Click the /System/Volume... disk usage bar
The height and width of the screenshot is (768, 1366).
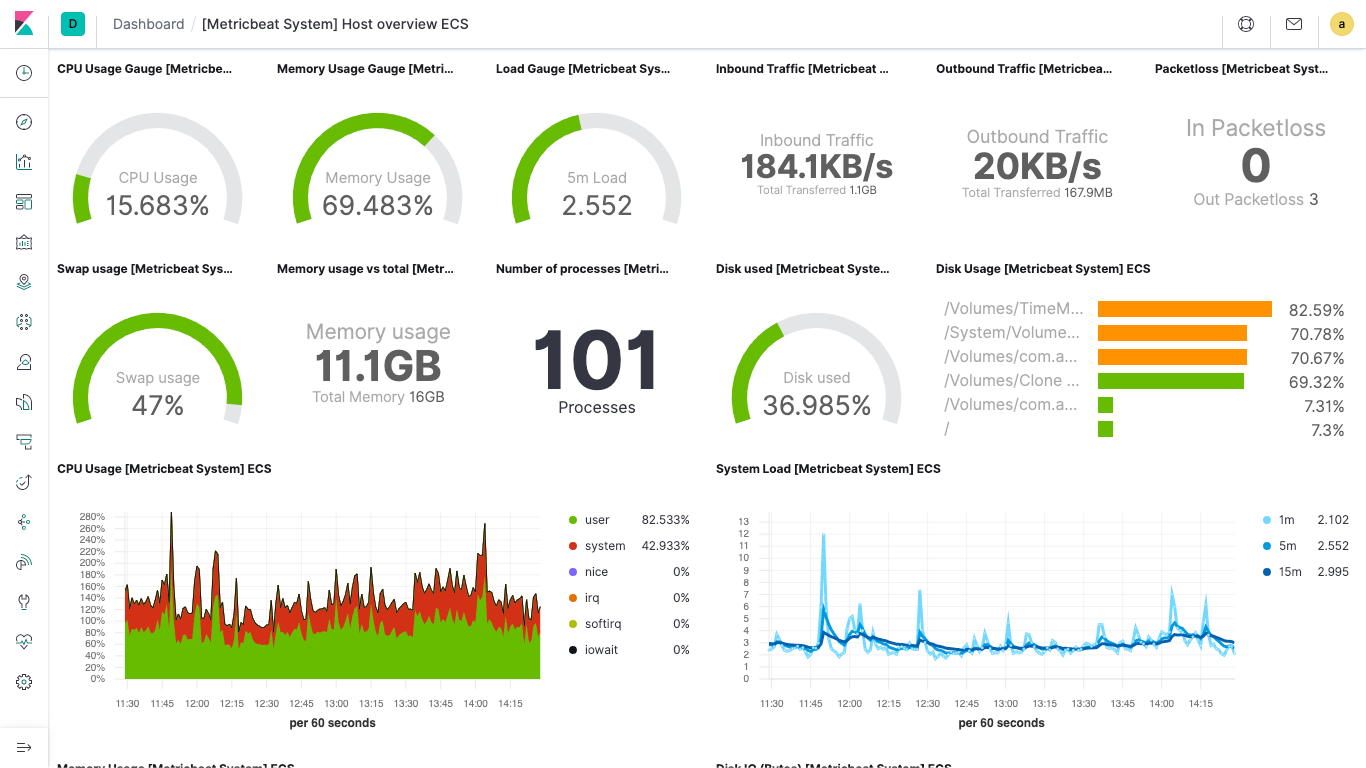(1172, 333)
